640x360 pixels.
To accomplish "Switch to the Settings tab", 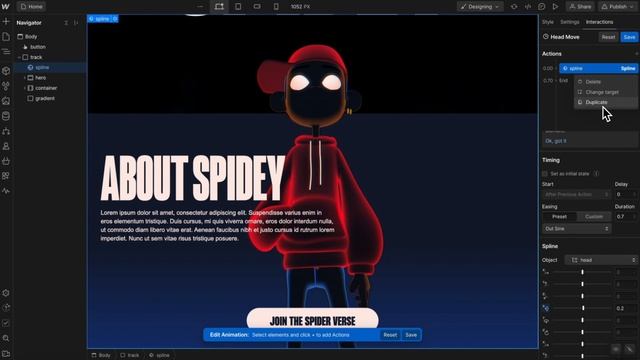I will [x=569, y=22].
